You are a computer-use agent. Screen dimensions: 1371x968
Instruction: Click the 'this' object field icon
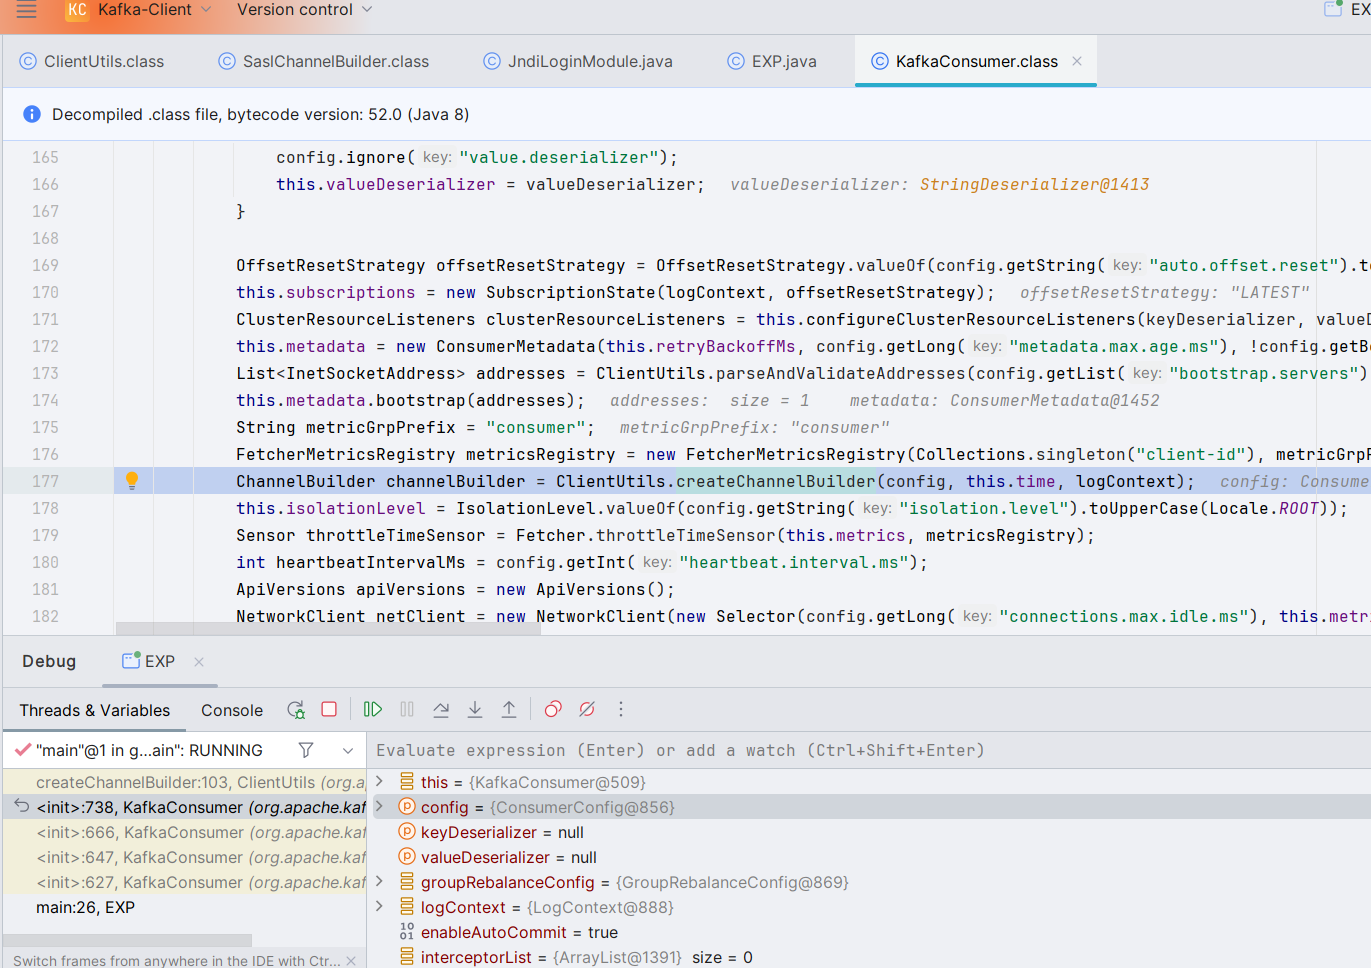[407, 782]
